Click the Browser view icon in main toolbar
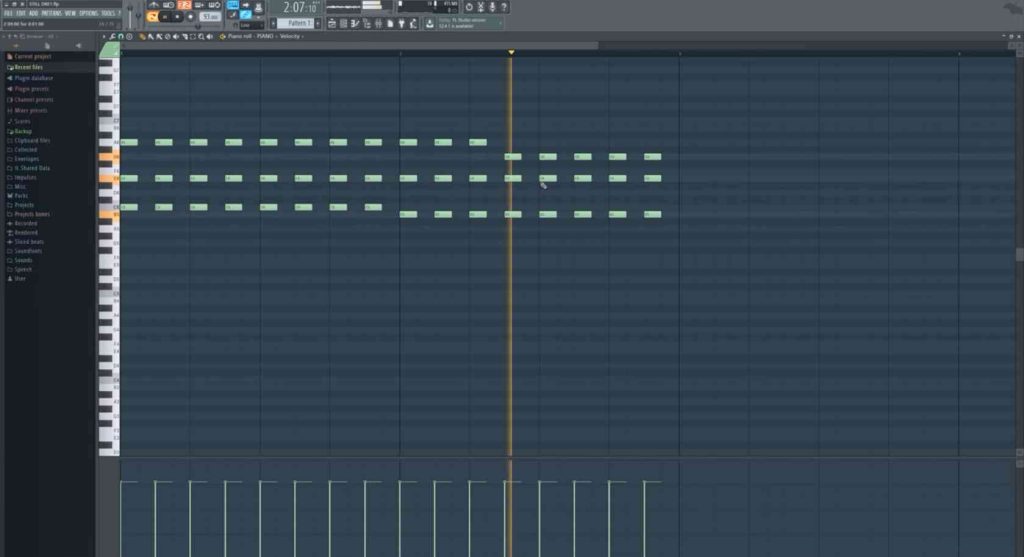Viewport: 1024px width, 557px height. point(366,24)
